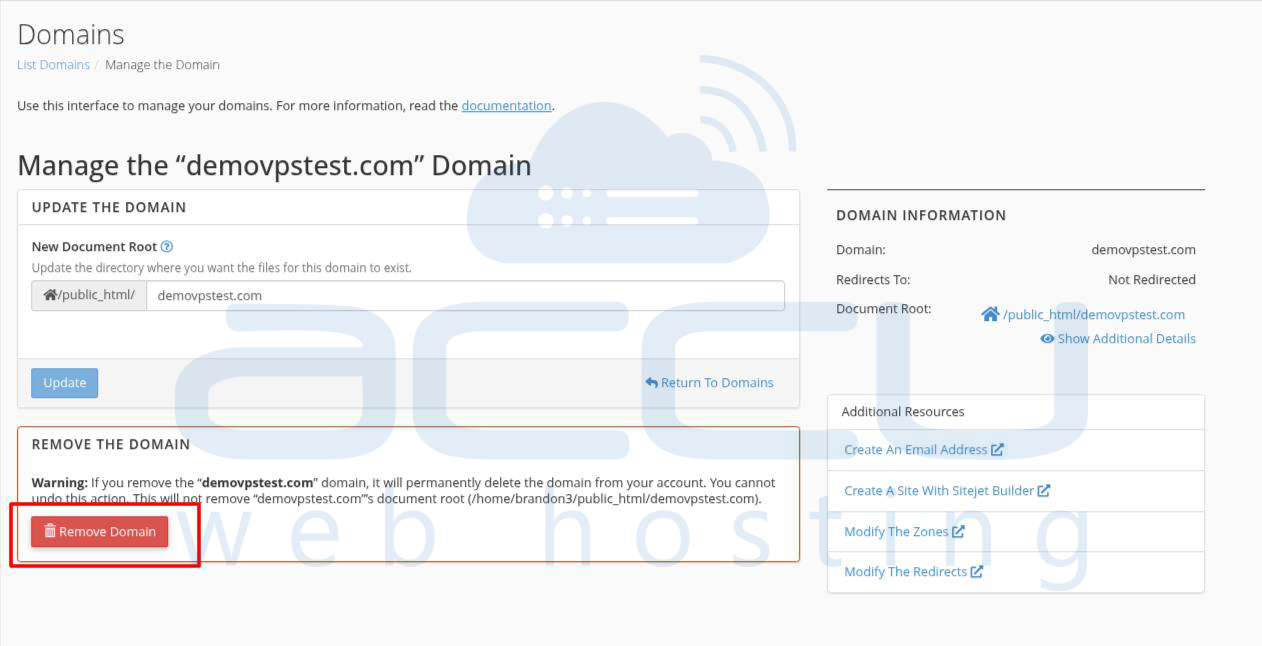The height and width of the screenshot is (646, 1262).
Task: Open Modify The Zones link
Action: click(895, 532)
